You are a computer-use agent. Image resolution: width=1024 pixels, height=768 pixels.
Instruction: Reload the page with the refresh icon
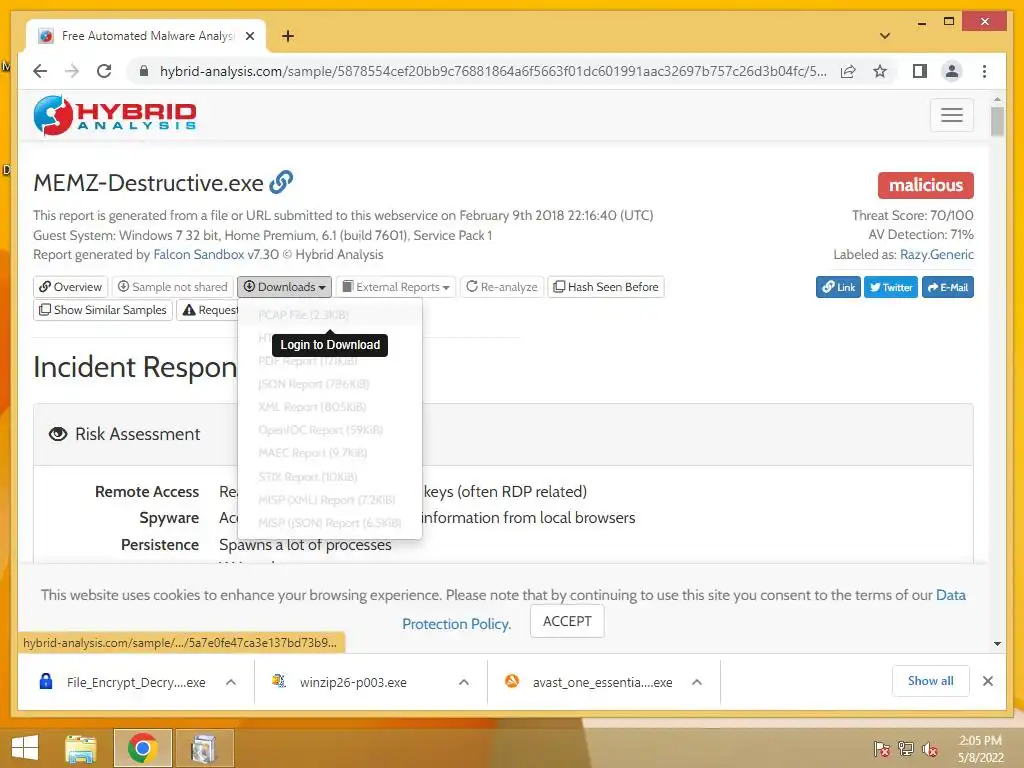[x=104, y=71]
